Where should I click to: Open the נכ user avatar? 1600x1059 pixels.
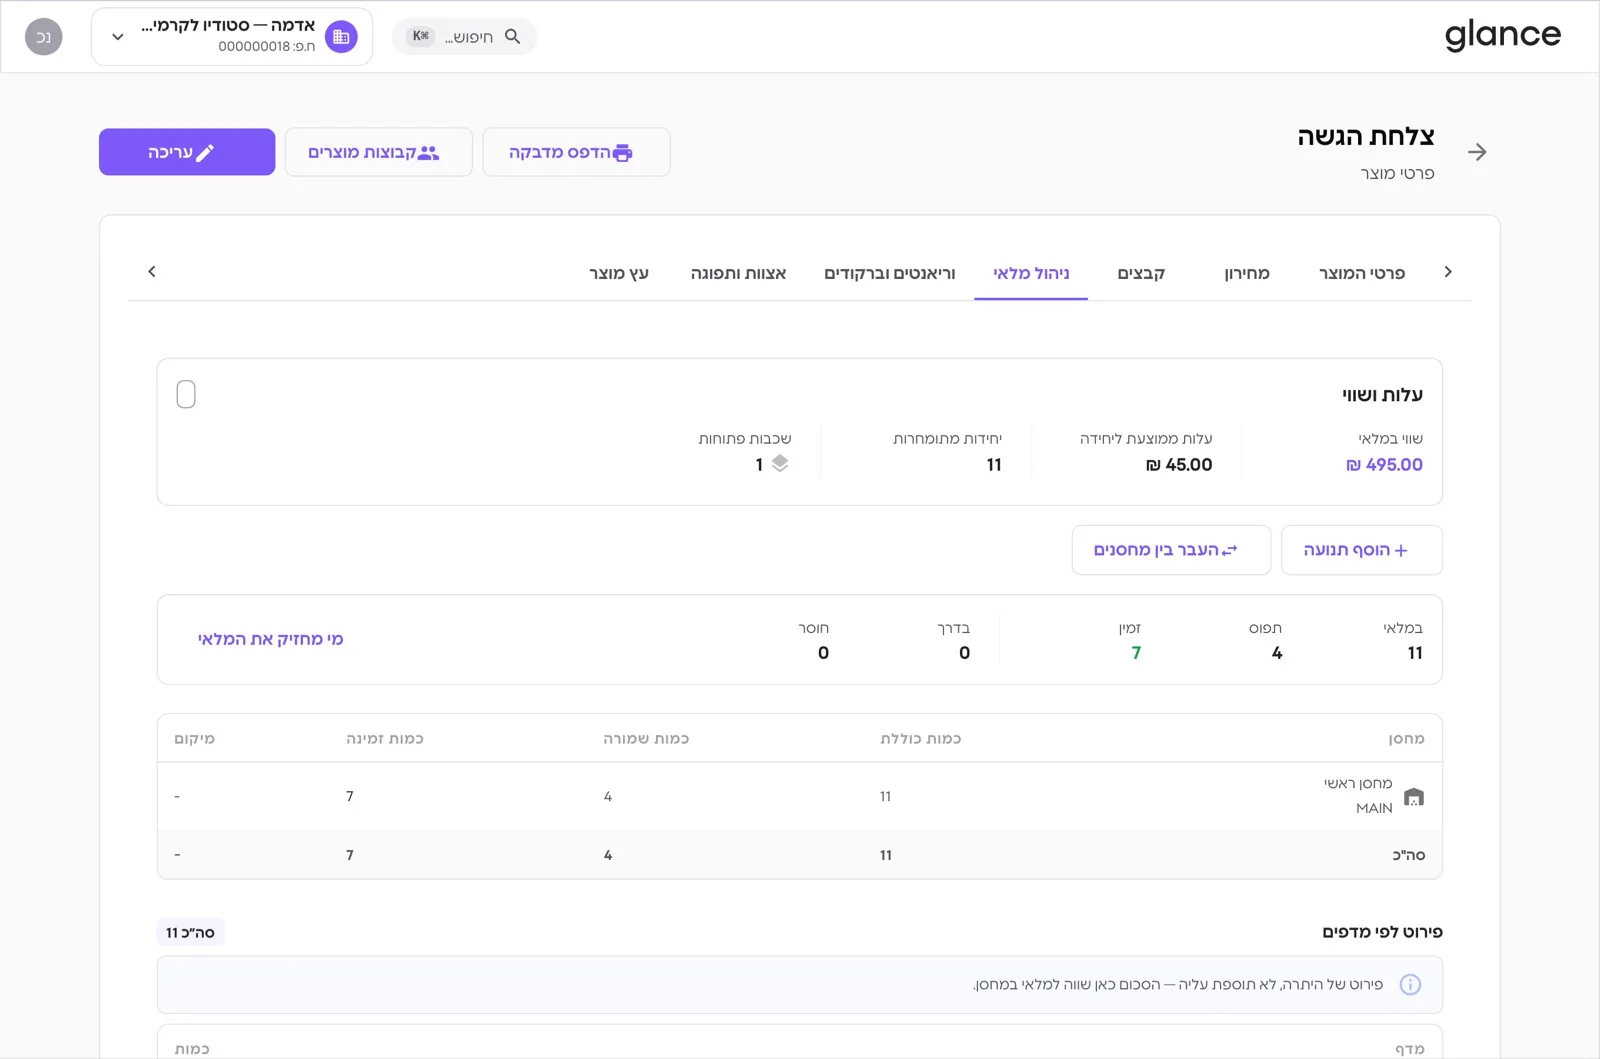(x=43, y=37)
